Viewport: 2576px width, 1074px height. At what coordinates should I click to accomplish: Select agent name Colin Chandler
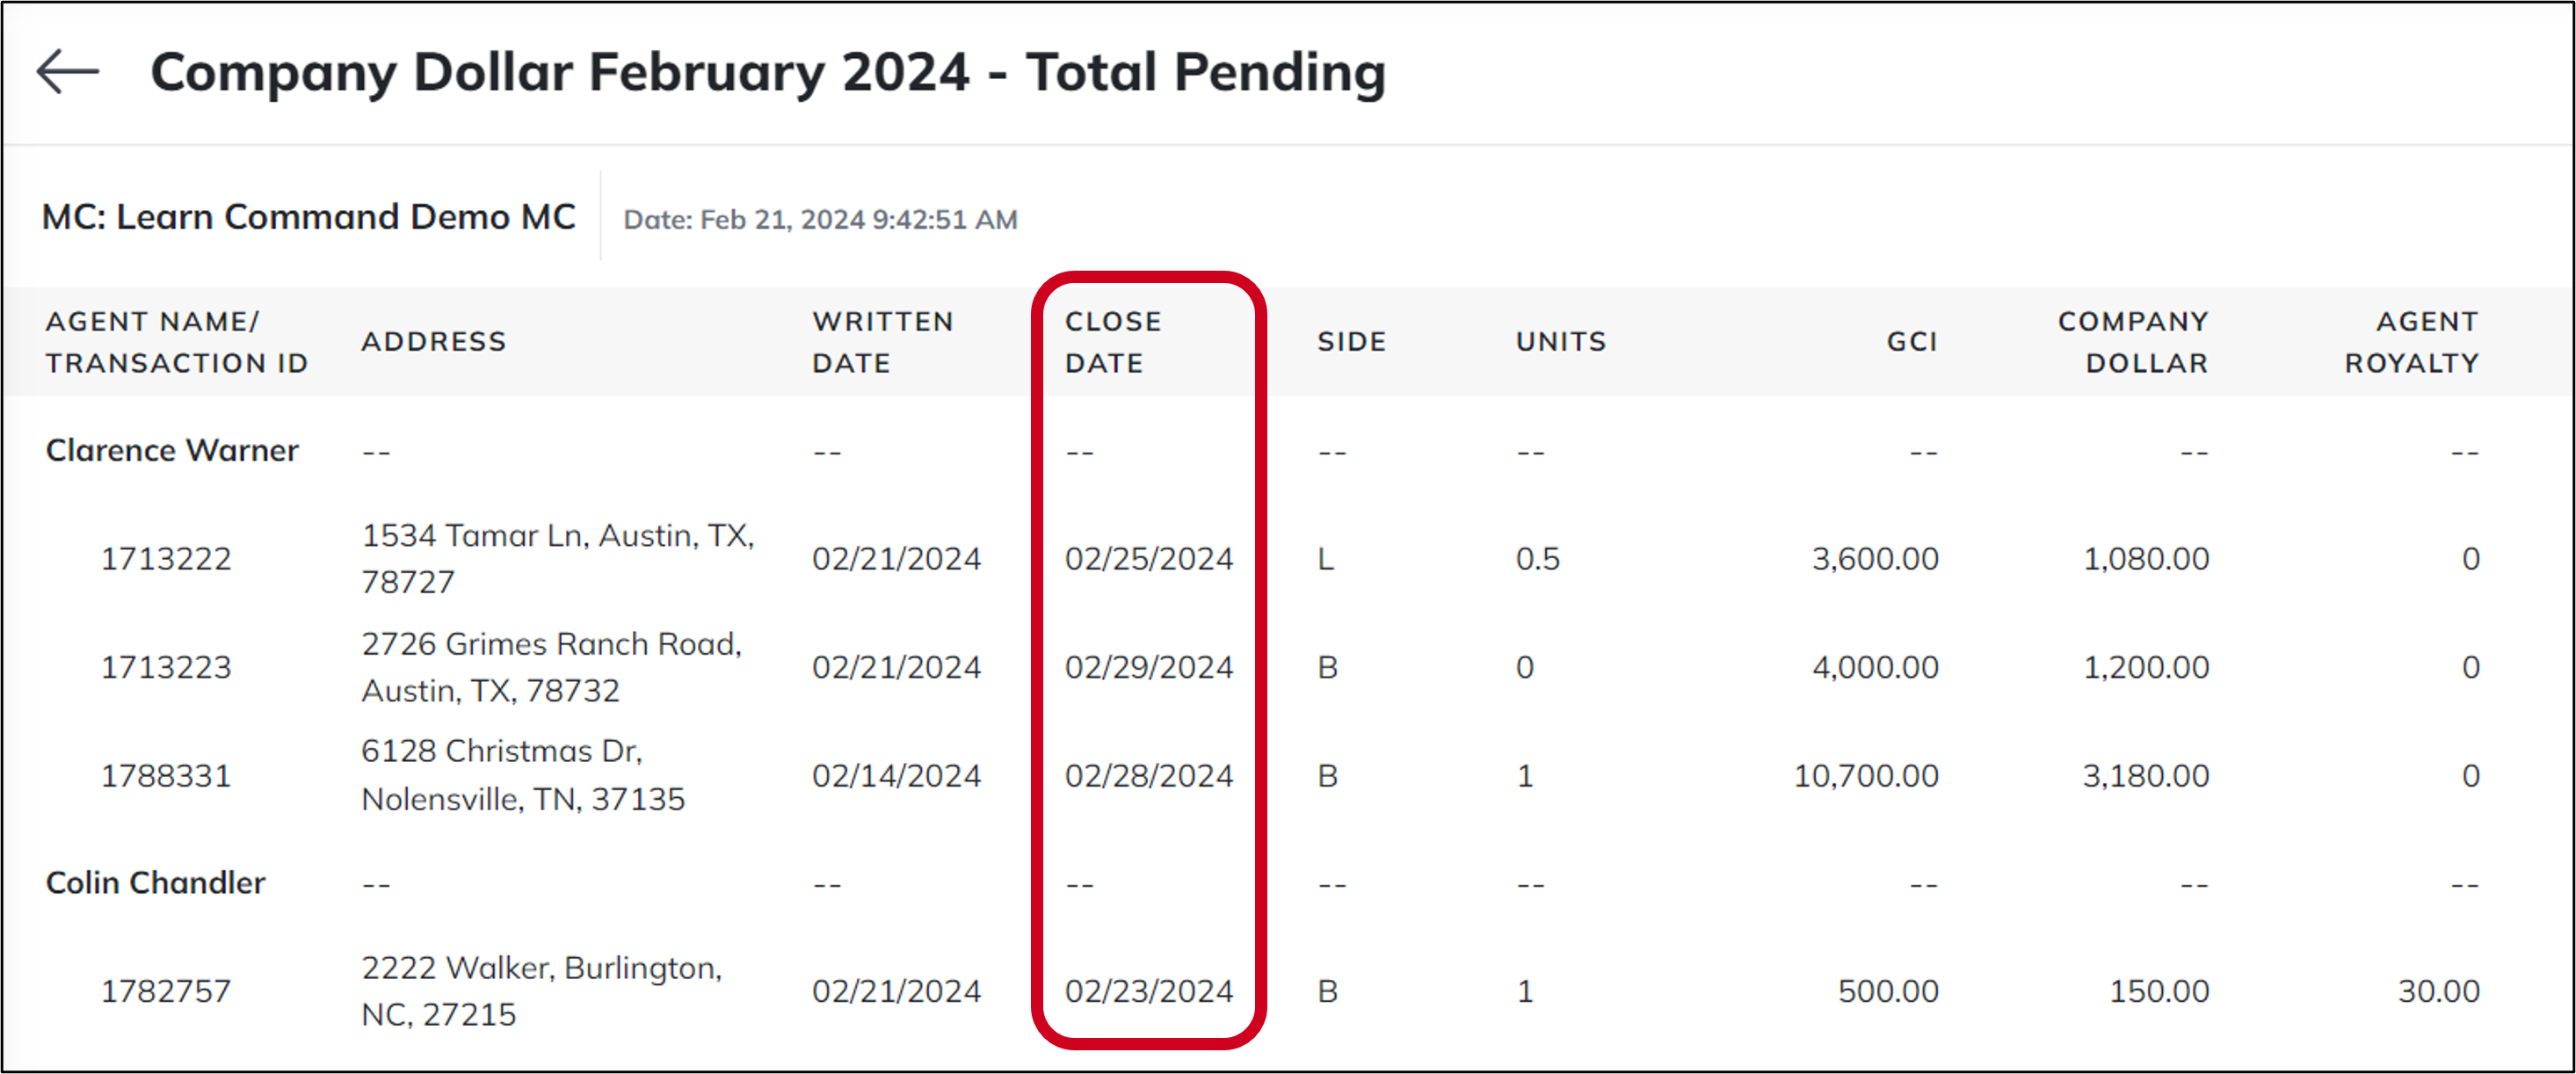[154, 882]
